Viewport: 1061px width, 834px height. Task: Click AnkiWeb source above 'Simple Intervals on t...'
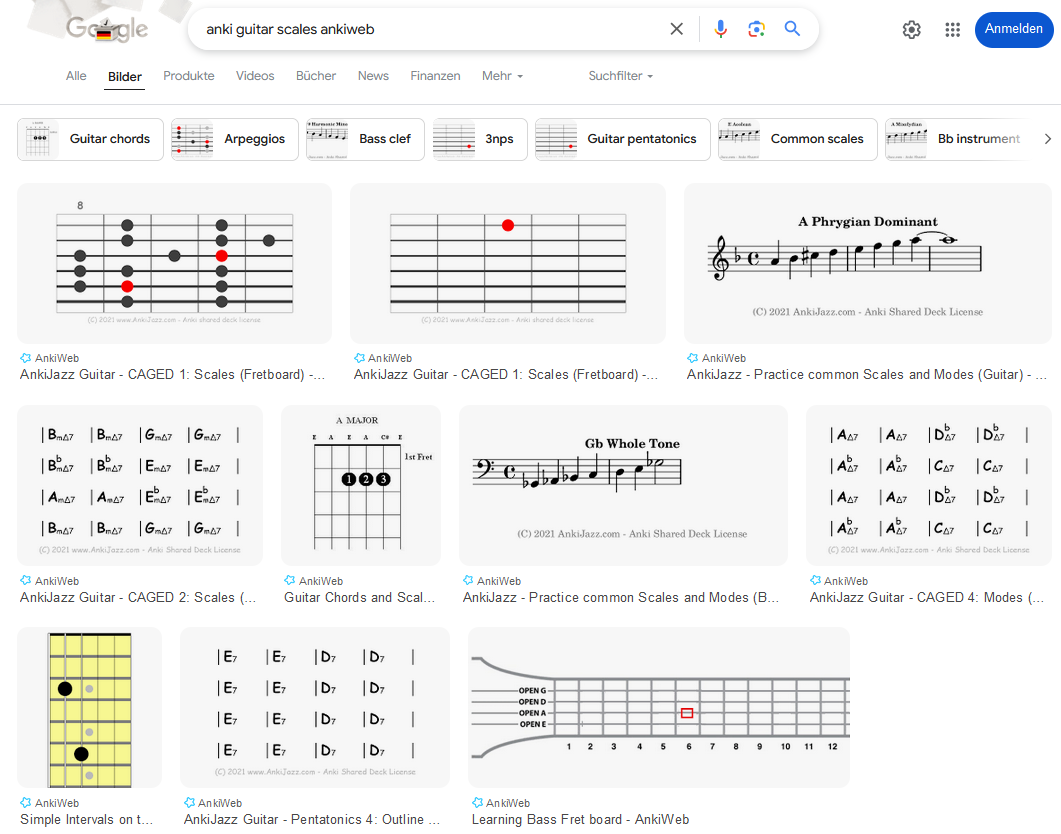point(57,803)
